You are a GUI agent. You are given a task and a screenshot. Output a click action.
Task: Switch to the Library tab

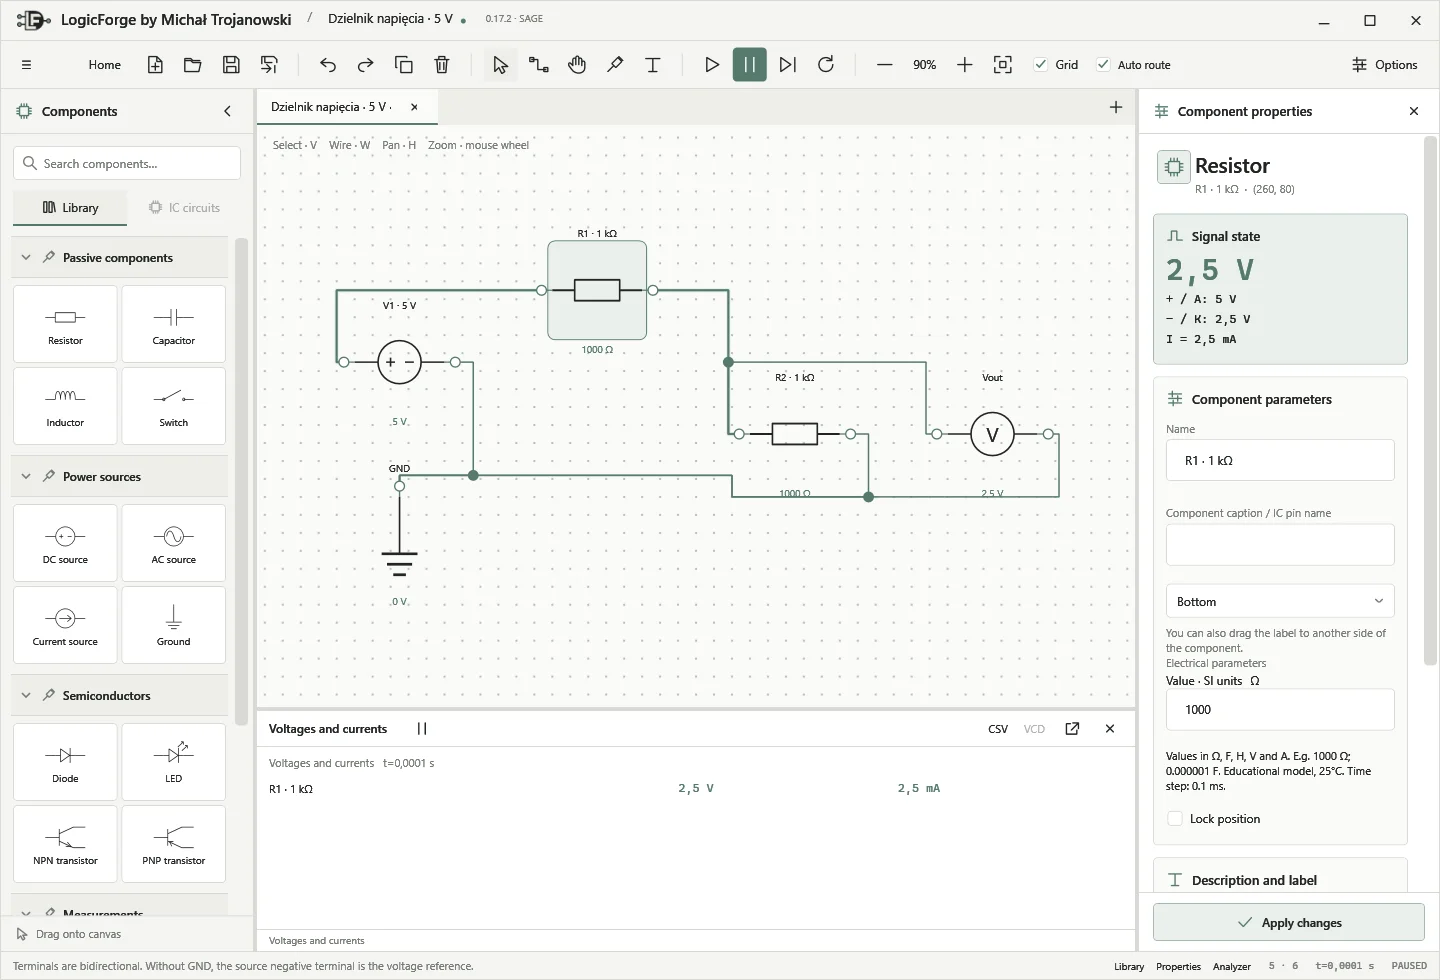pyautogui.click(x=70, y=208)
